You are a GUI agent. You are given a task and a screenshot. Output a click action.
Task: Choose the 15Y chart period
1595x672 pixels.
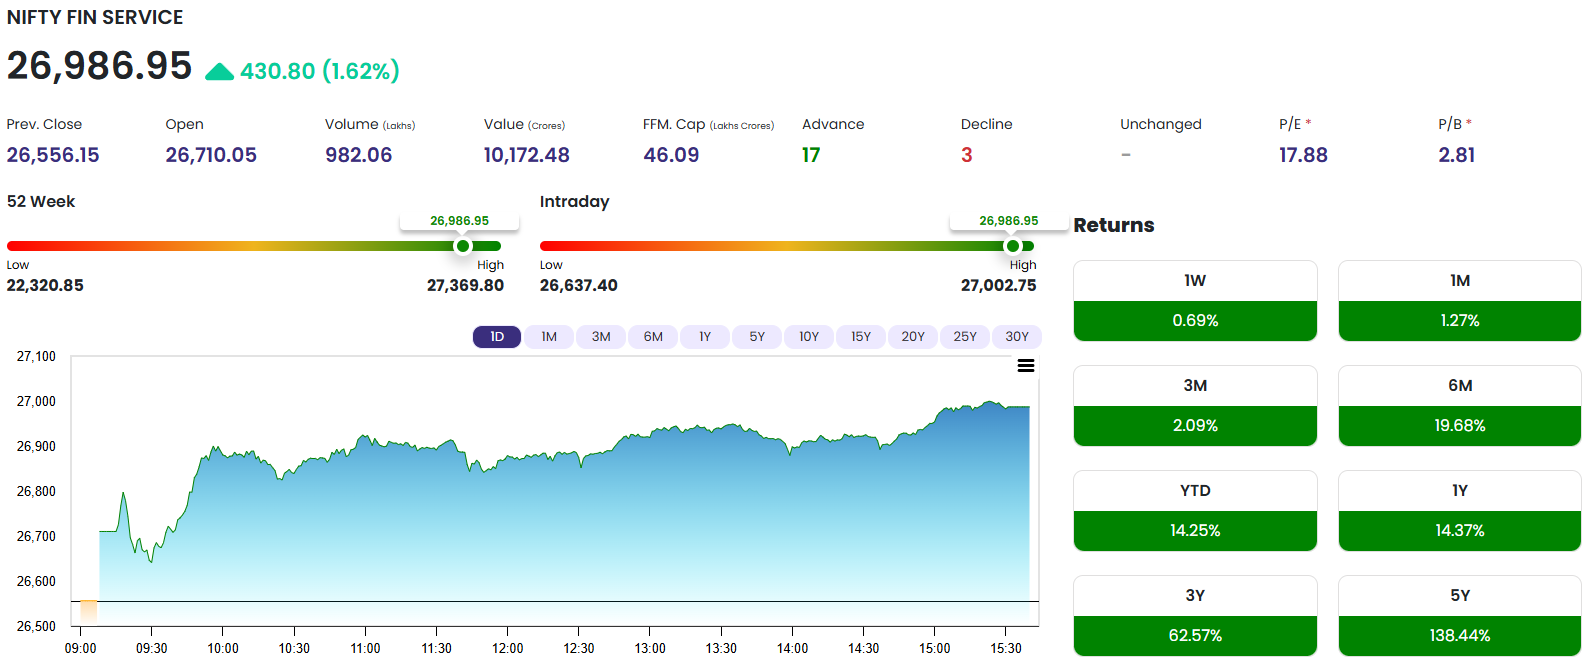tap(861, 337)
